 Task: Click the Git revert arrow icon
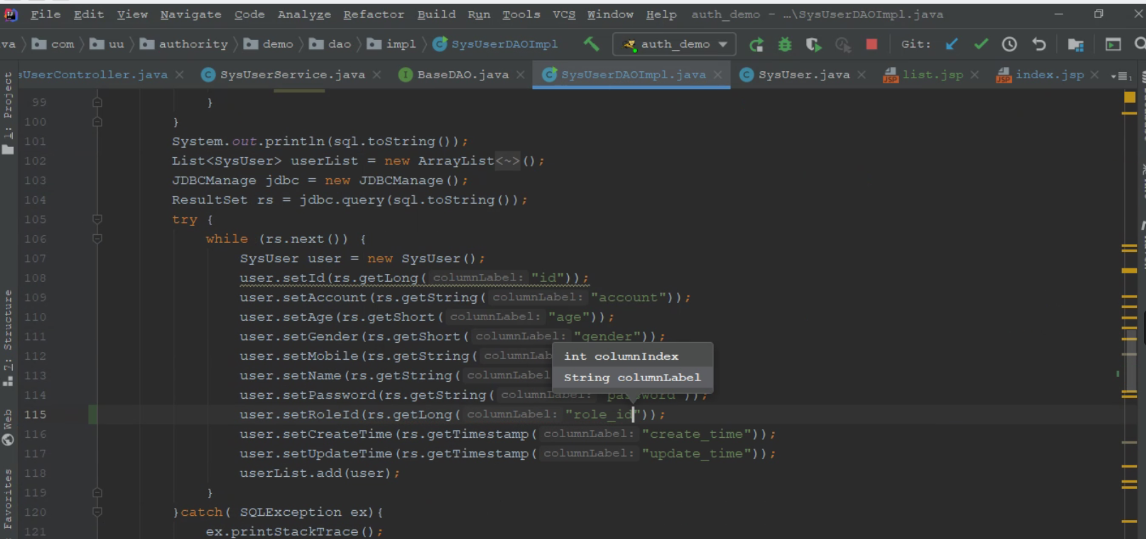click(x=1038, y=45)
